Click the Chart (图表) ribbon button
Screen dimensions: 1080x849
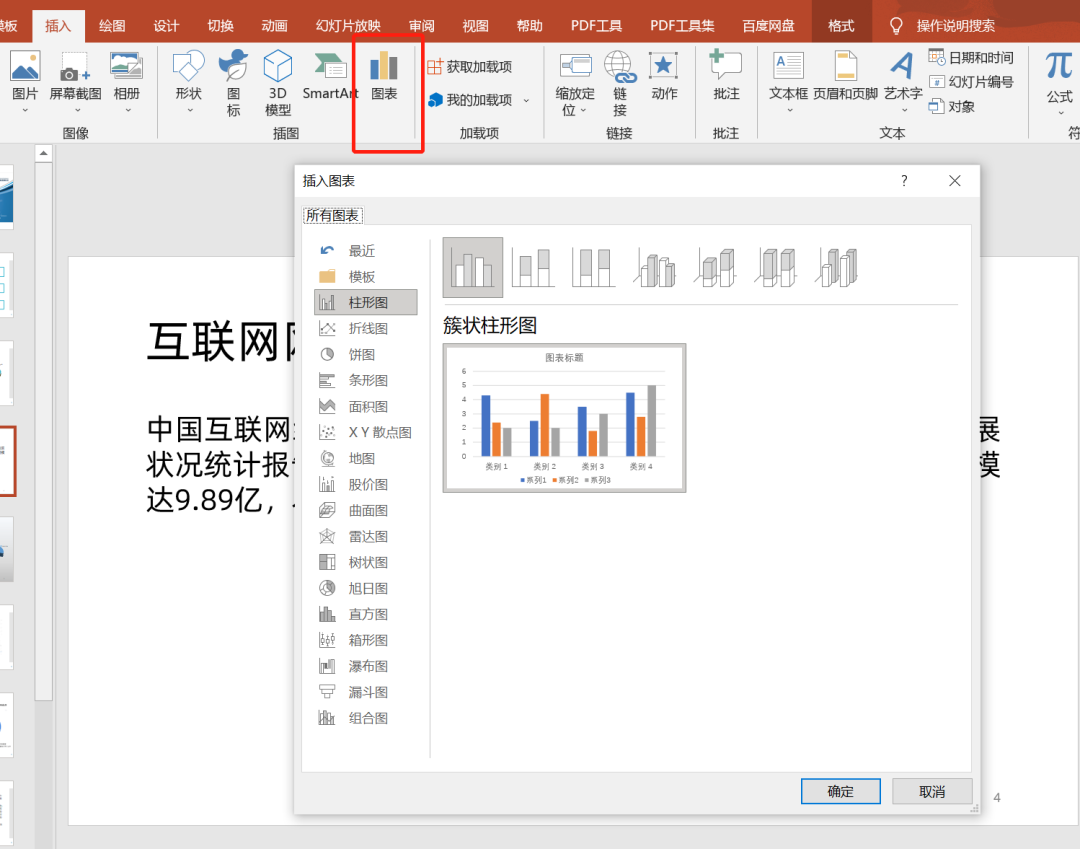(384, 76)
